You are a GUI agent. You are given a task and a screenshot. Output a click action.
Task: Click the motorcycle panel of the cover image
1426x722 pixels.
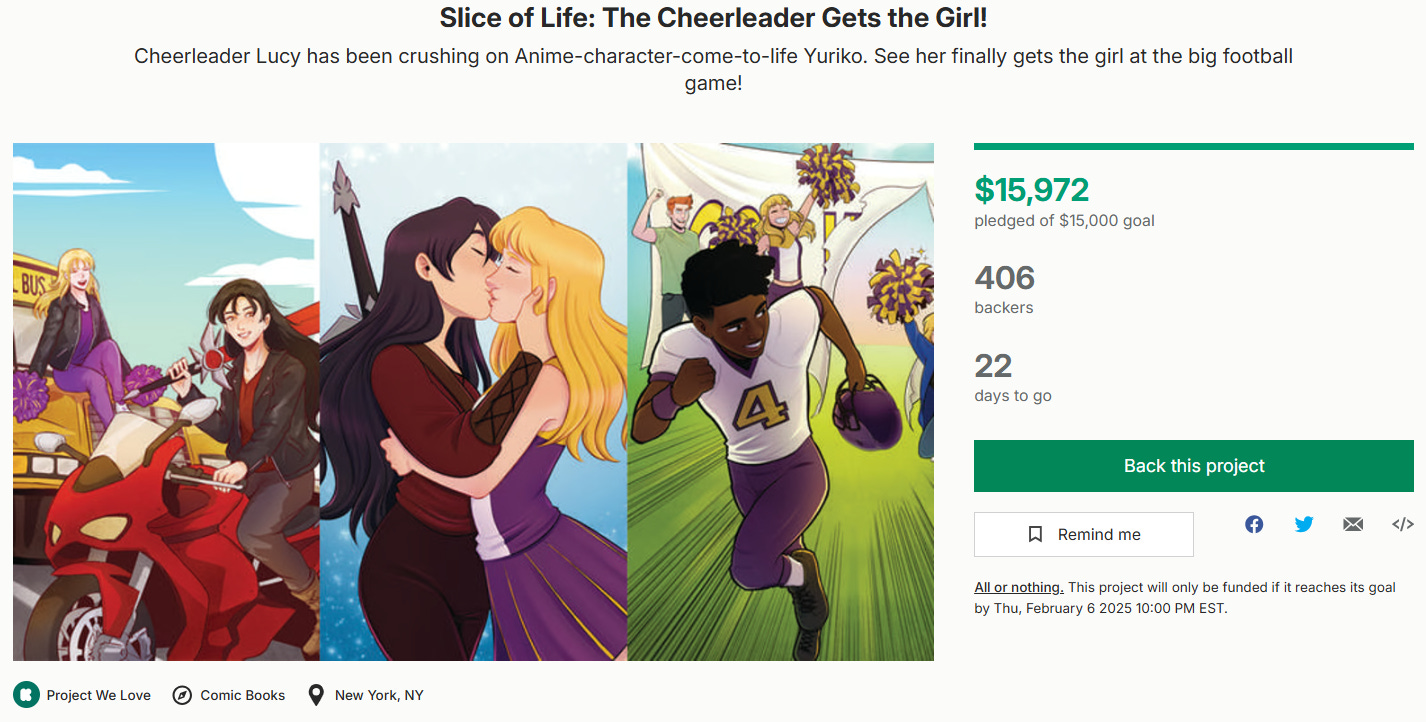(166, 402)
